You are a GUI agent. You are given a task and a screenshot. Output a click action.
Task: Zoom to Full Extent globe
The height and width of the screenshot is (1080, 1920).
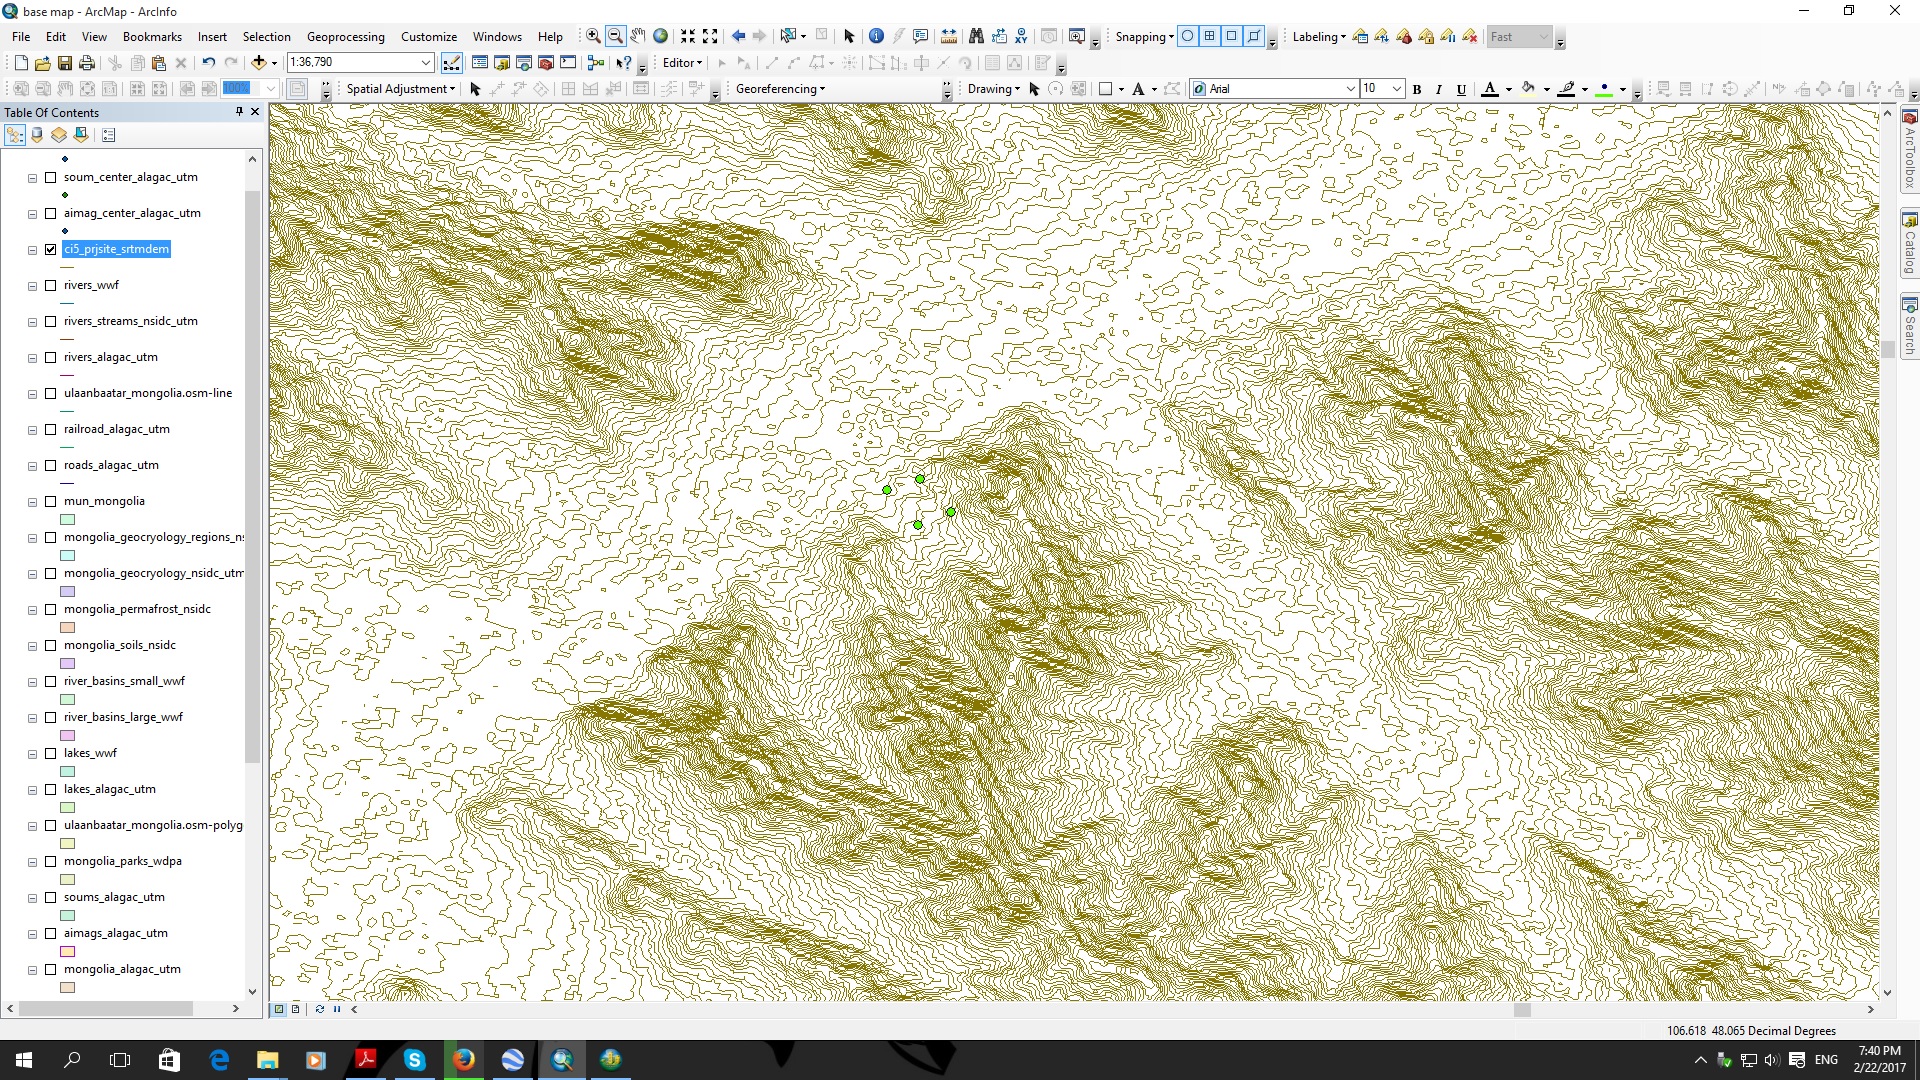[660, 36]
